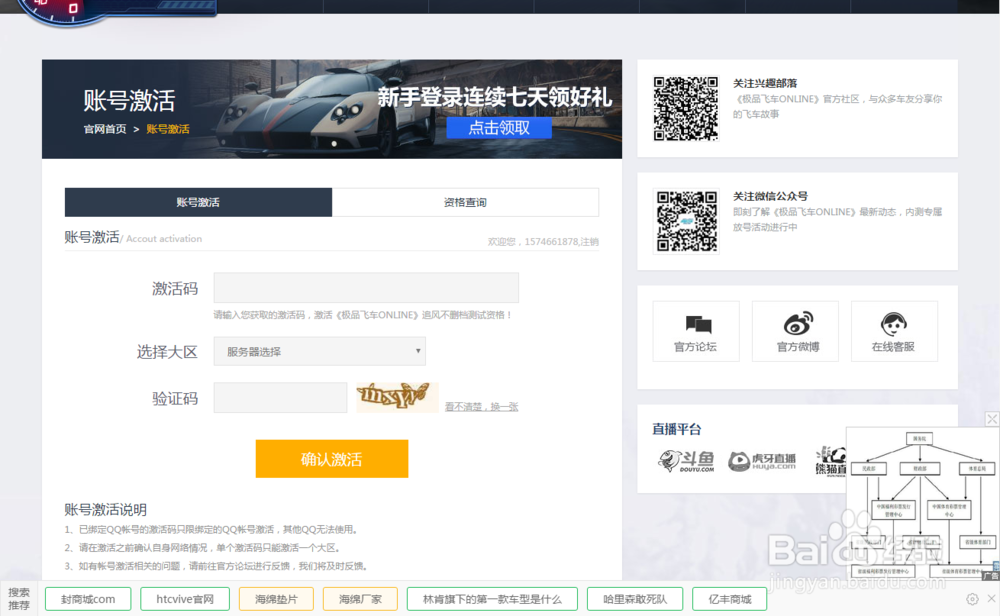
Task: Click the 直播平台 heading
Action: click(x=677, y=429)
